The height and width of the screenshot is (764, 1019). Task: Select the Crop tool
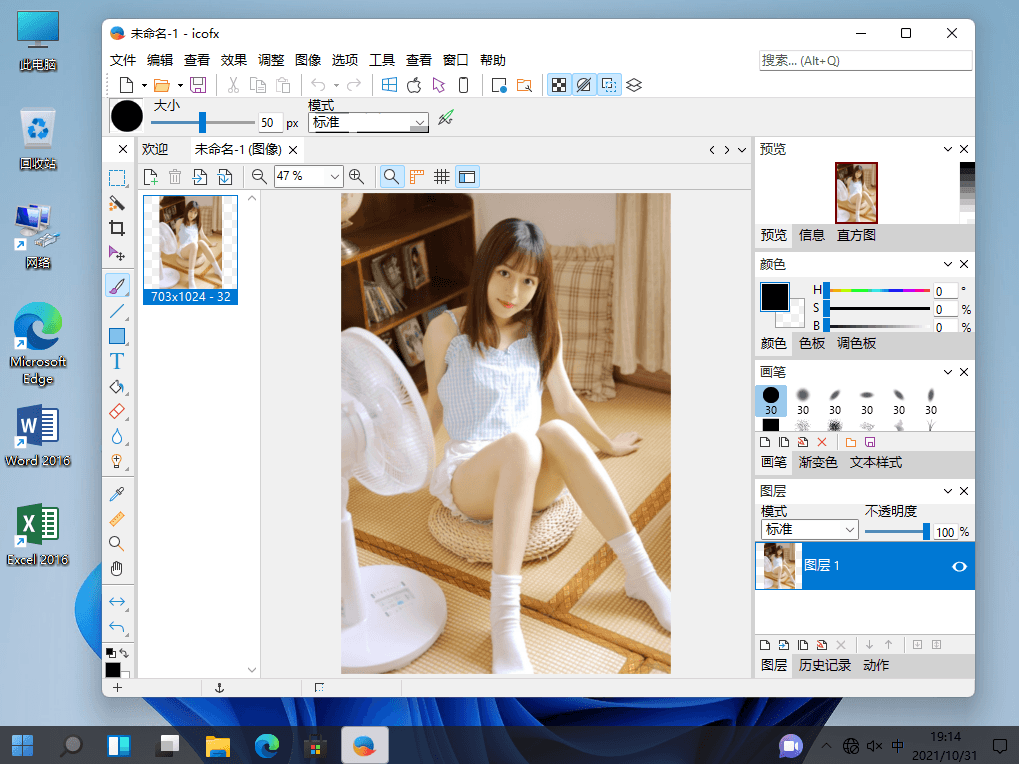[x=117, y=228]
